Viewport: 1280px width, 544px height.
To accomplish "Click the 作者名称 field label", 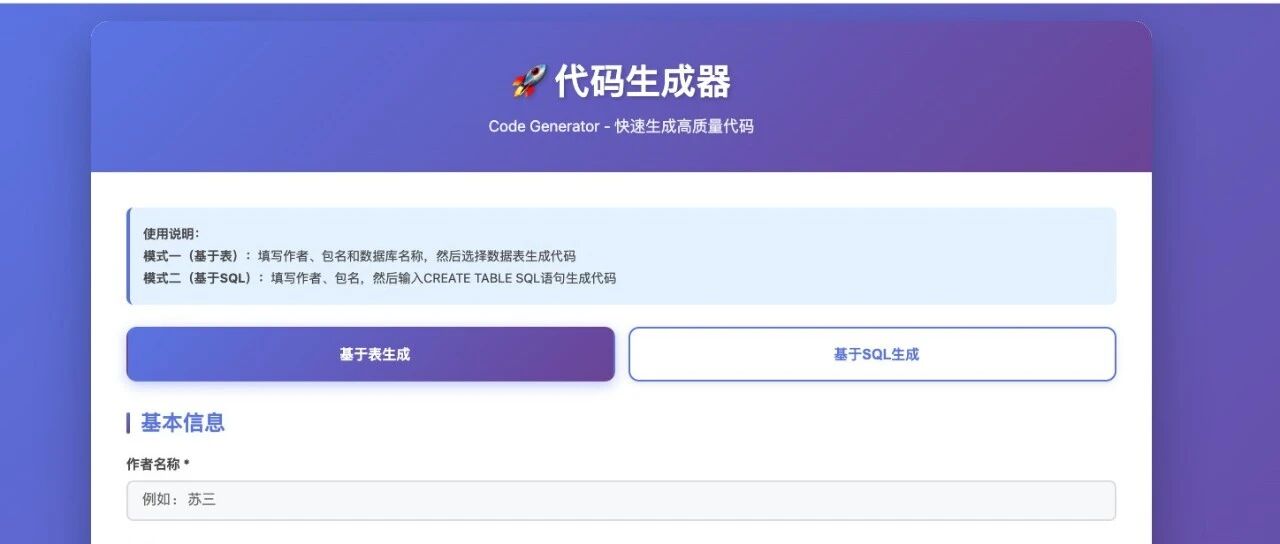I will click(x=152, y=464).
